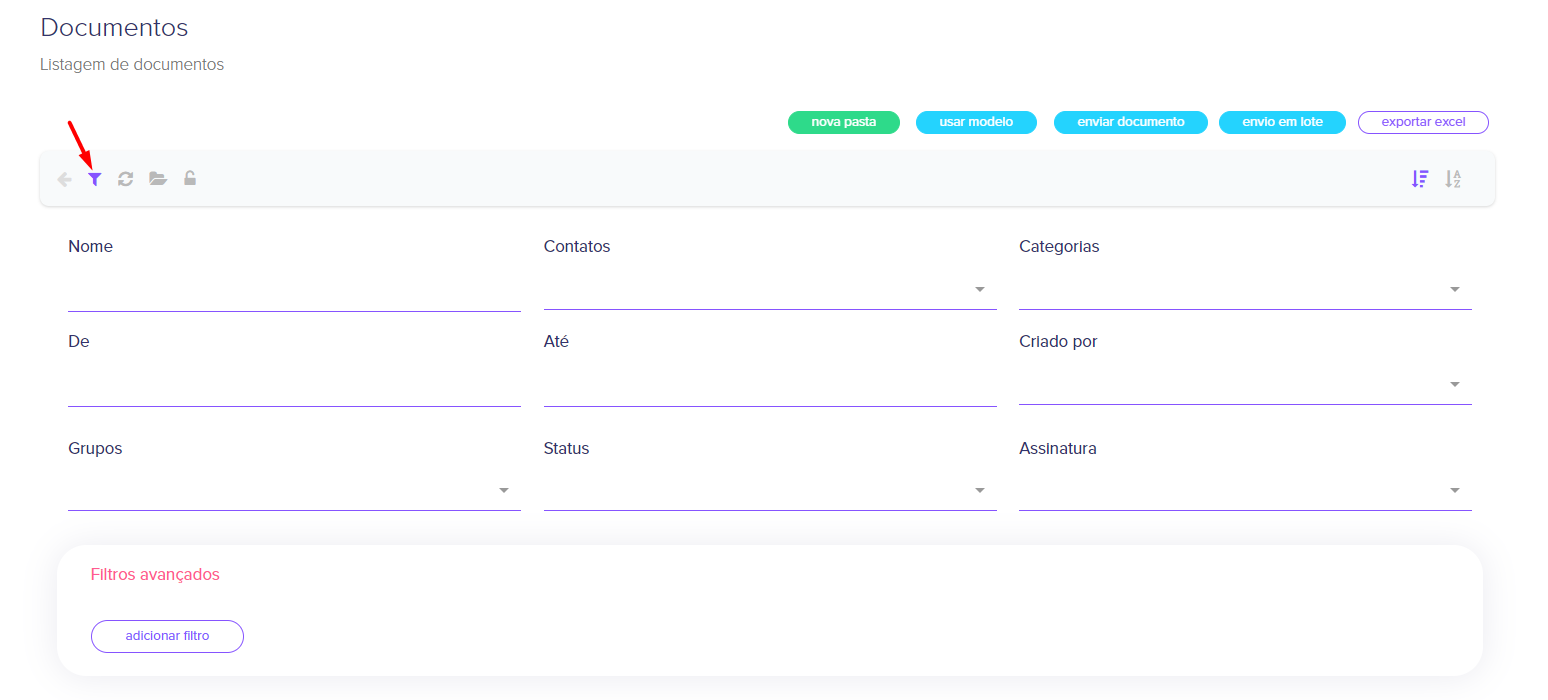Open the Assinatura dropdown

1245,491
